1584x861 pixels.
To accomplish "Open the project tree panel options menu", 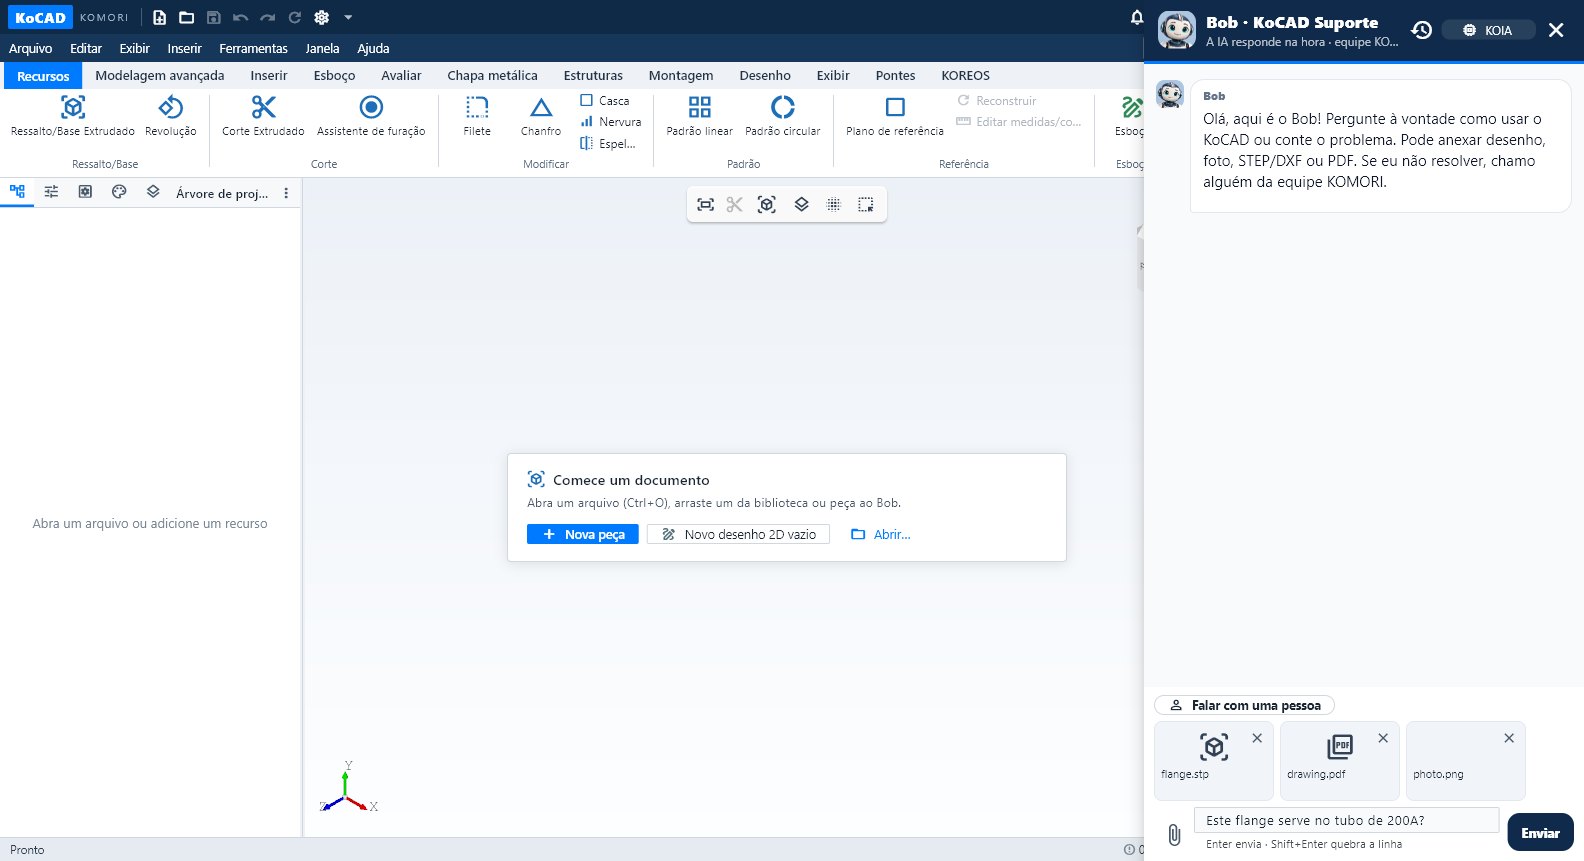I will [x=286, y=193].
